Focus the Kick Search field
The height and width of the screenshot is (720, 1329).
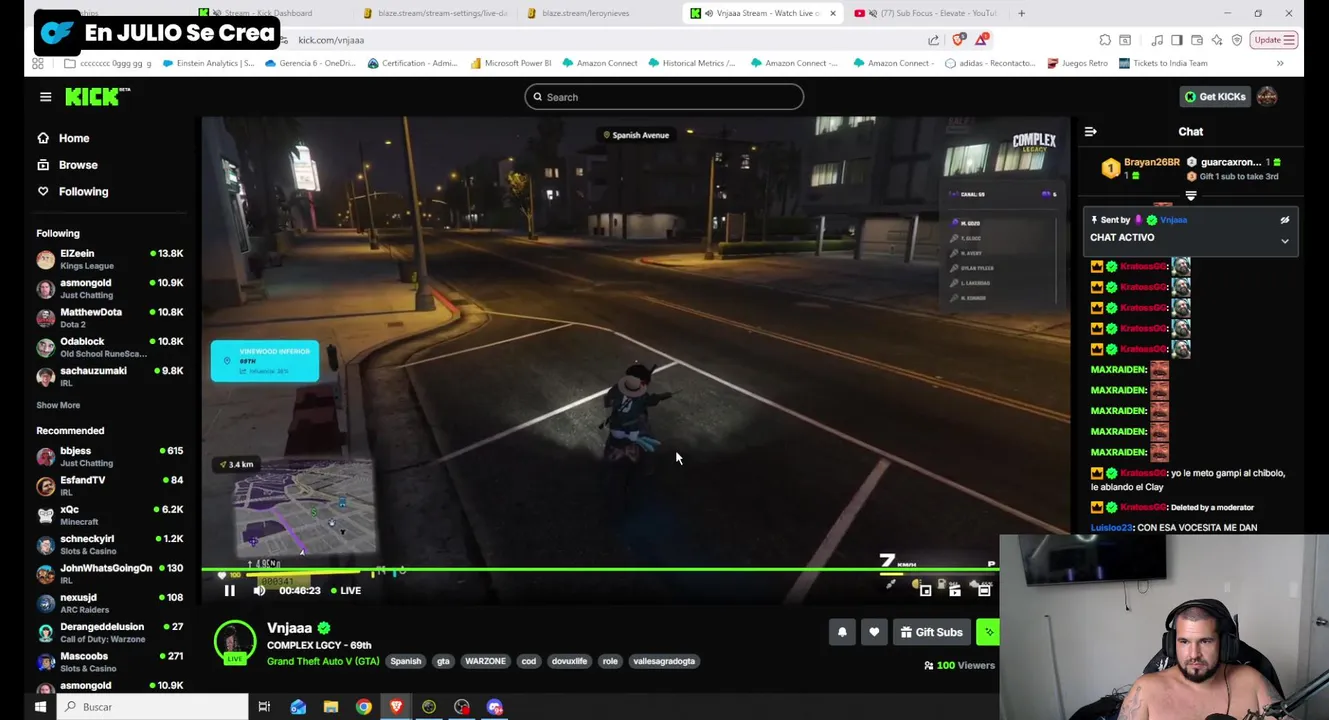click(664, 97)
